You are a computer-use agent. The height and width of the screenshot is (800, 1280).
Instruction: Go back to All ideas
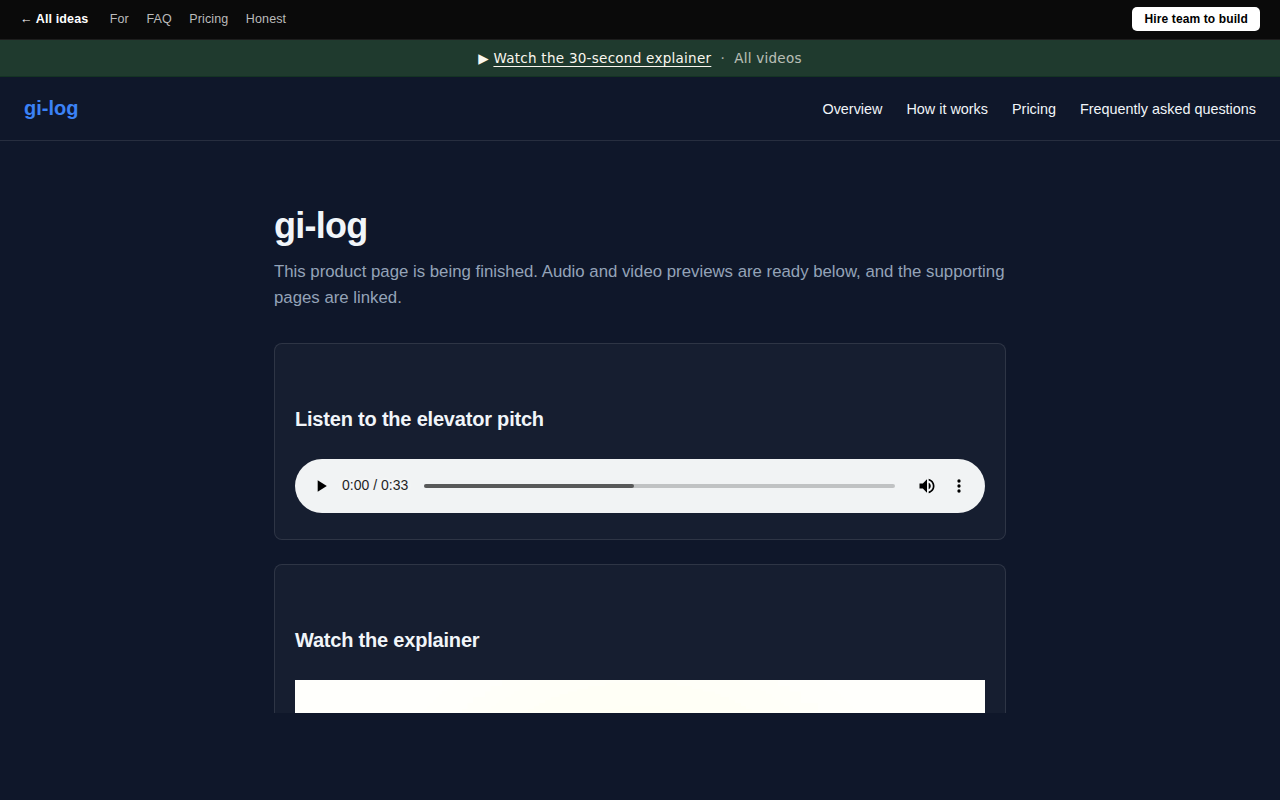(x=54, y=19)
